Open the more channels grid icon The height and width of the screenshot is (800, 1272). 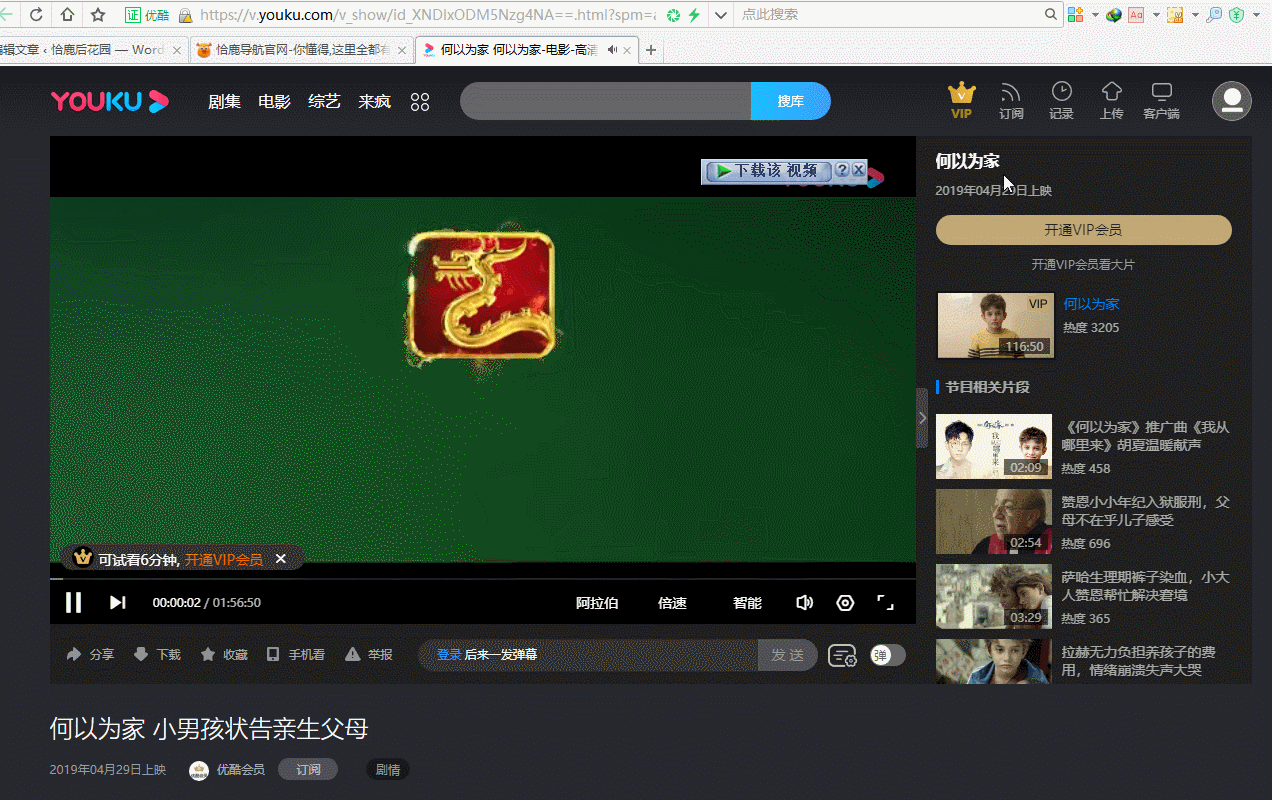pyautogui.click(x=420, y=102)
